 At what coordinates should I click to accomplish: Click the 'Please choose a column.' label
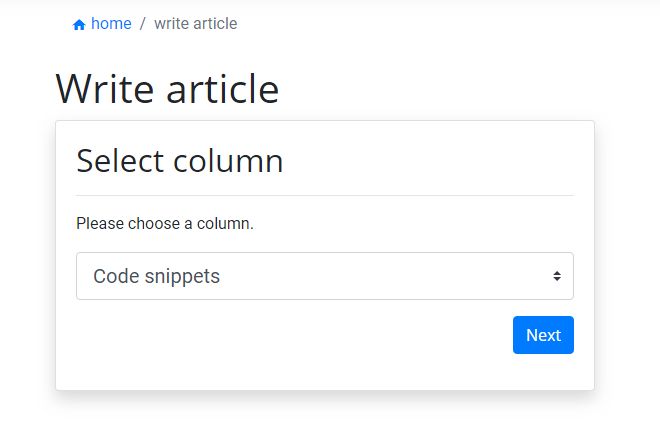coord(165,224)
